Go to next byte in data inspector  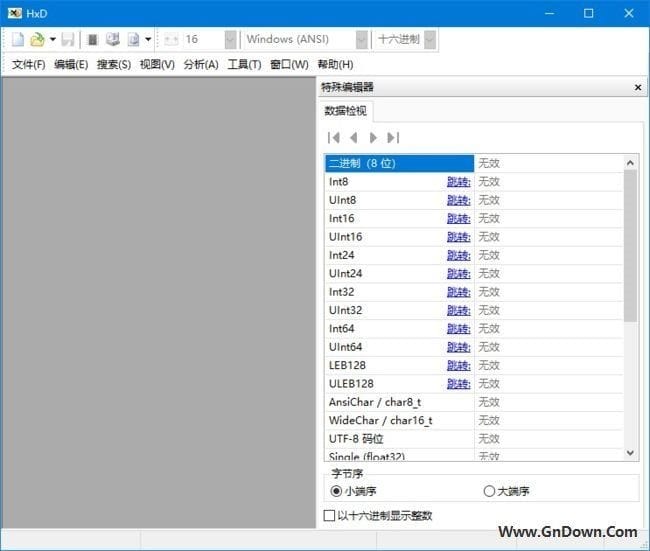(373, 138)
